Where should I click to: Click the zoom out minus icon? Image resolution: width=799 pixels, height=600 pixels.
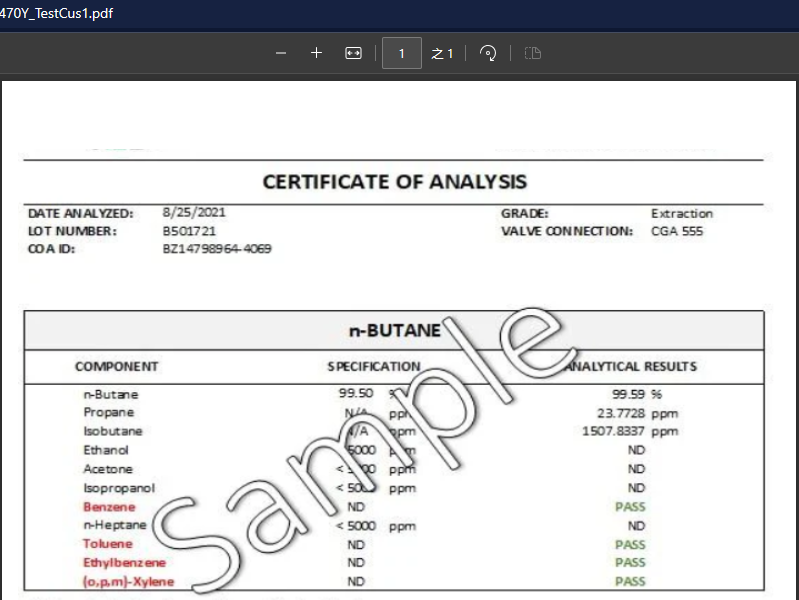[x=281, y=53]
